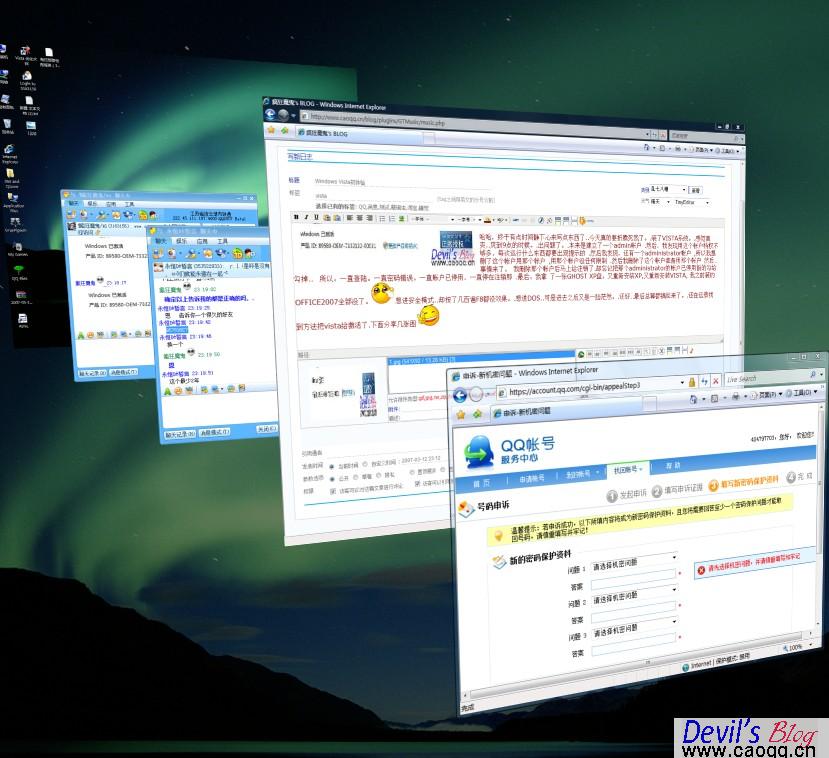Switch to the 帮助 tab on QQ service page
Viewport: 829px width, 758px height.
coord(672,466)
